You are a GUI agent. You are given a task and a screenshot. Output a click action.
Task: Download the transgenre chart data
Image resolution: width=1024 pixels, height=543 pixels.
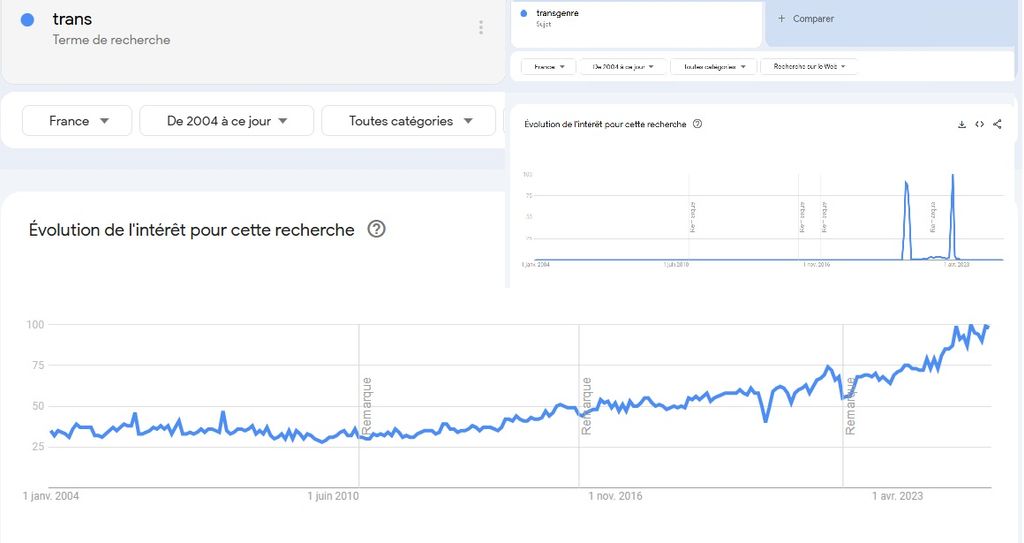tap(961, 124)
